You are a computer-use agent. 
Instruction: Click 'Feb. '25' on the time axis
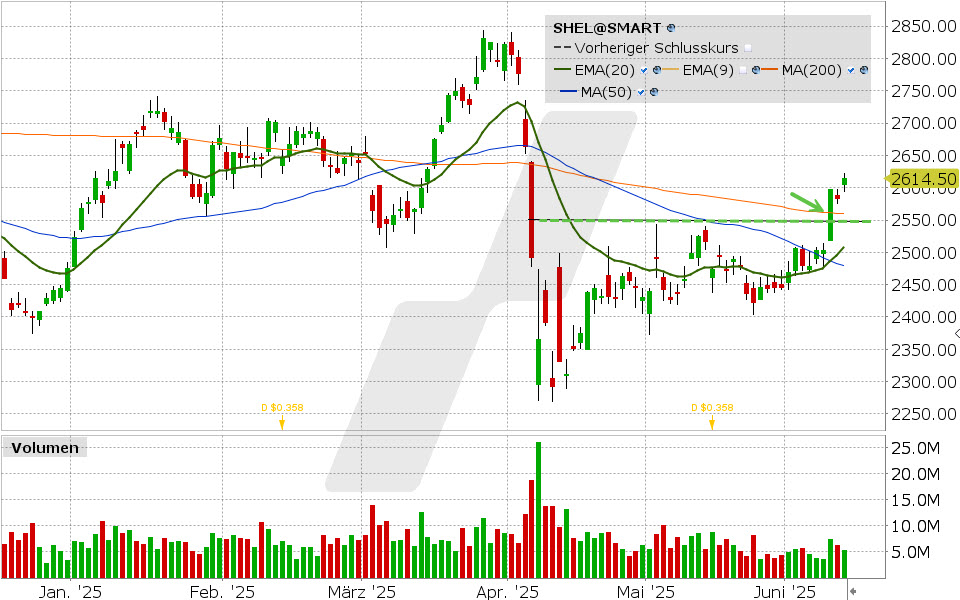pos(222,592)
